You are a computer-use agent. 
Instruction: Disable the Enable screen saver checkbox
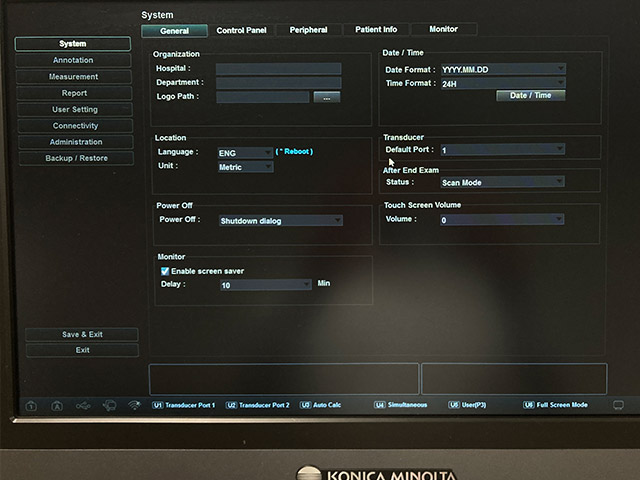pos(165,271)
